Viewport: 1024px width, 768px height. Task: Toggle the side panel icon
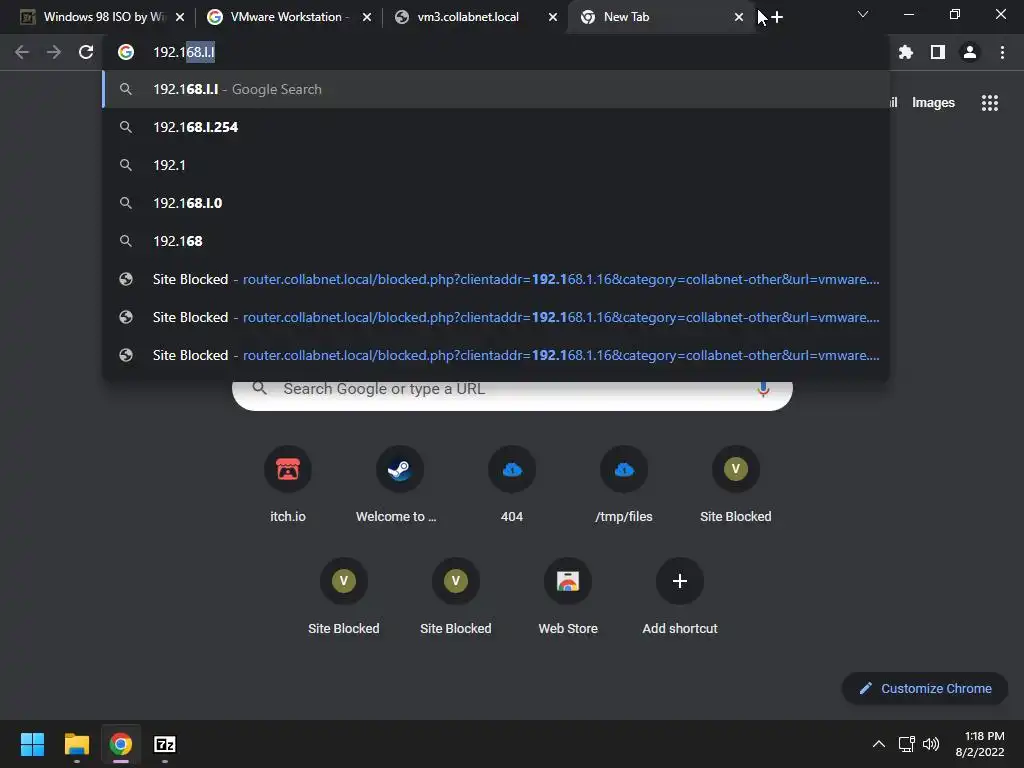tap(938, 52)
